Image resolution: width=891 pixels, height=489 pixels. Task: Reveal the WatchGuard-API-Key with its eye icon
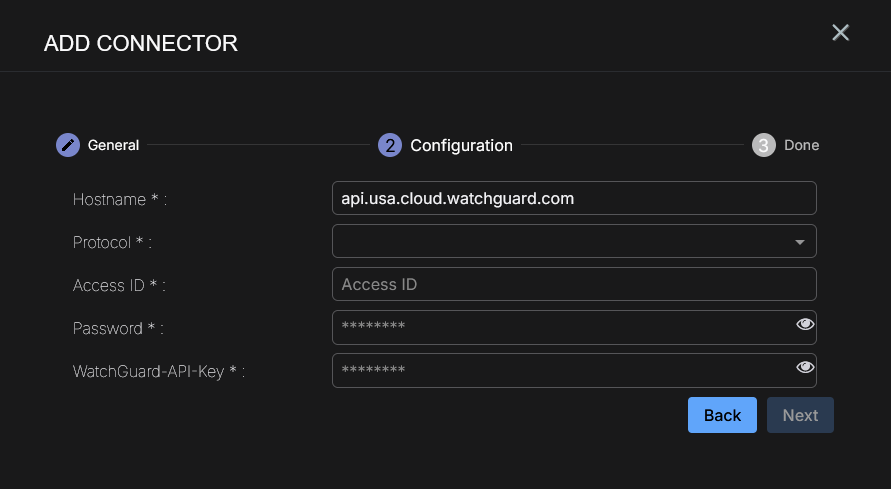(x=804, y=368)
